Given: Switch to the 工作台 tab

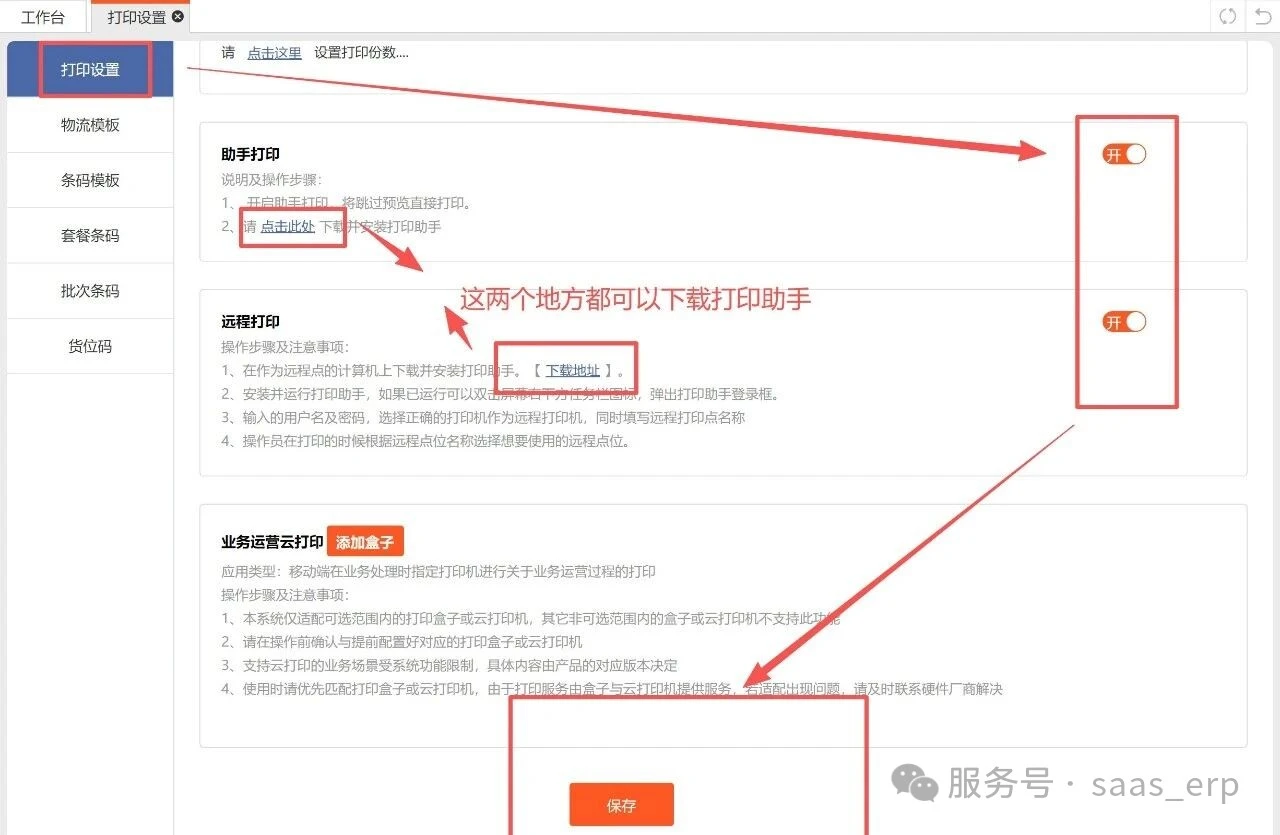Looking at the screenshot, I should 43,17.
